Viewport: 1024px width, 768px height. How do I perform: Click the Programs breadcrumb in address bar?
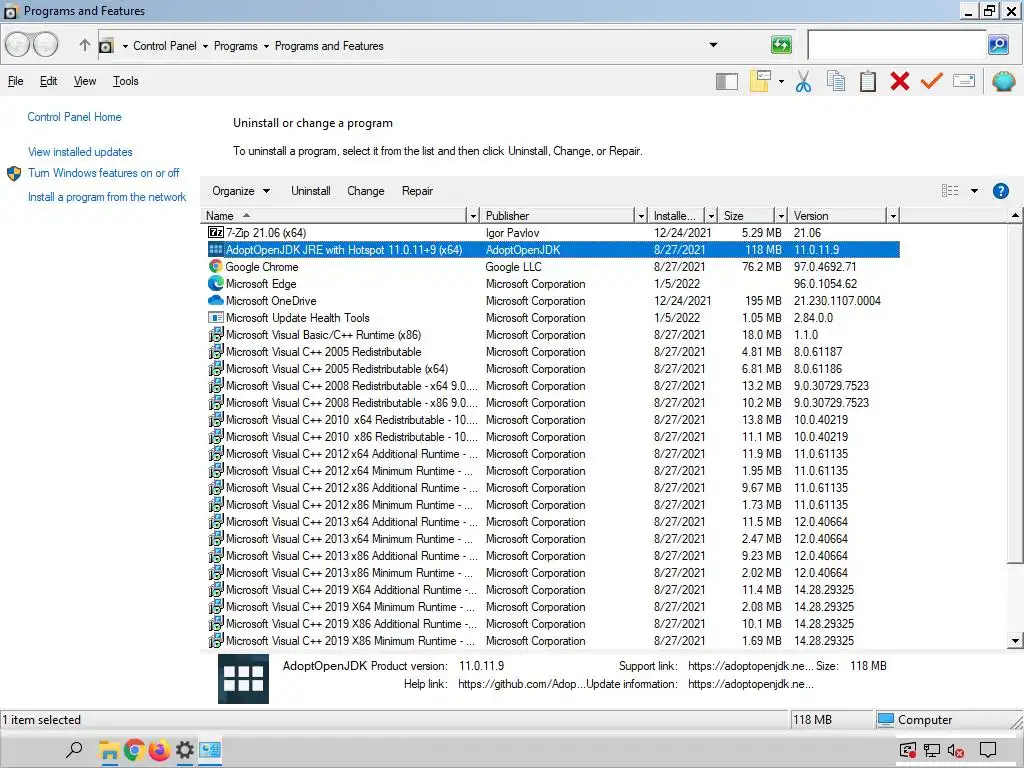click(x=236, y=46)
